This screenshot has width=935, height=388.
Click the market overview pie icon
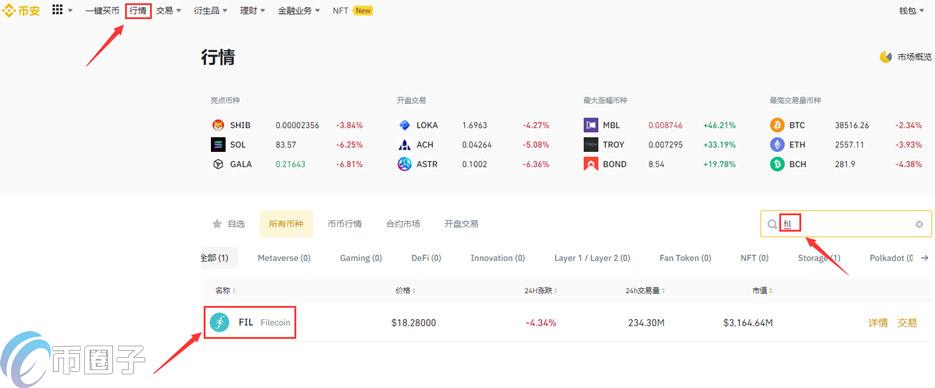pyautogui.click(x=886, y=57)
